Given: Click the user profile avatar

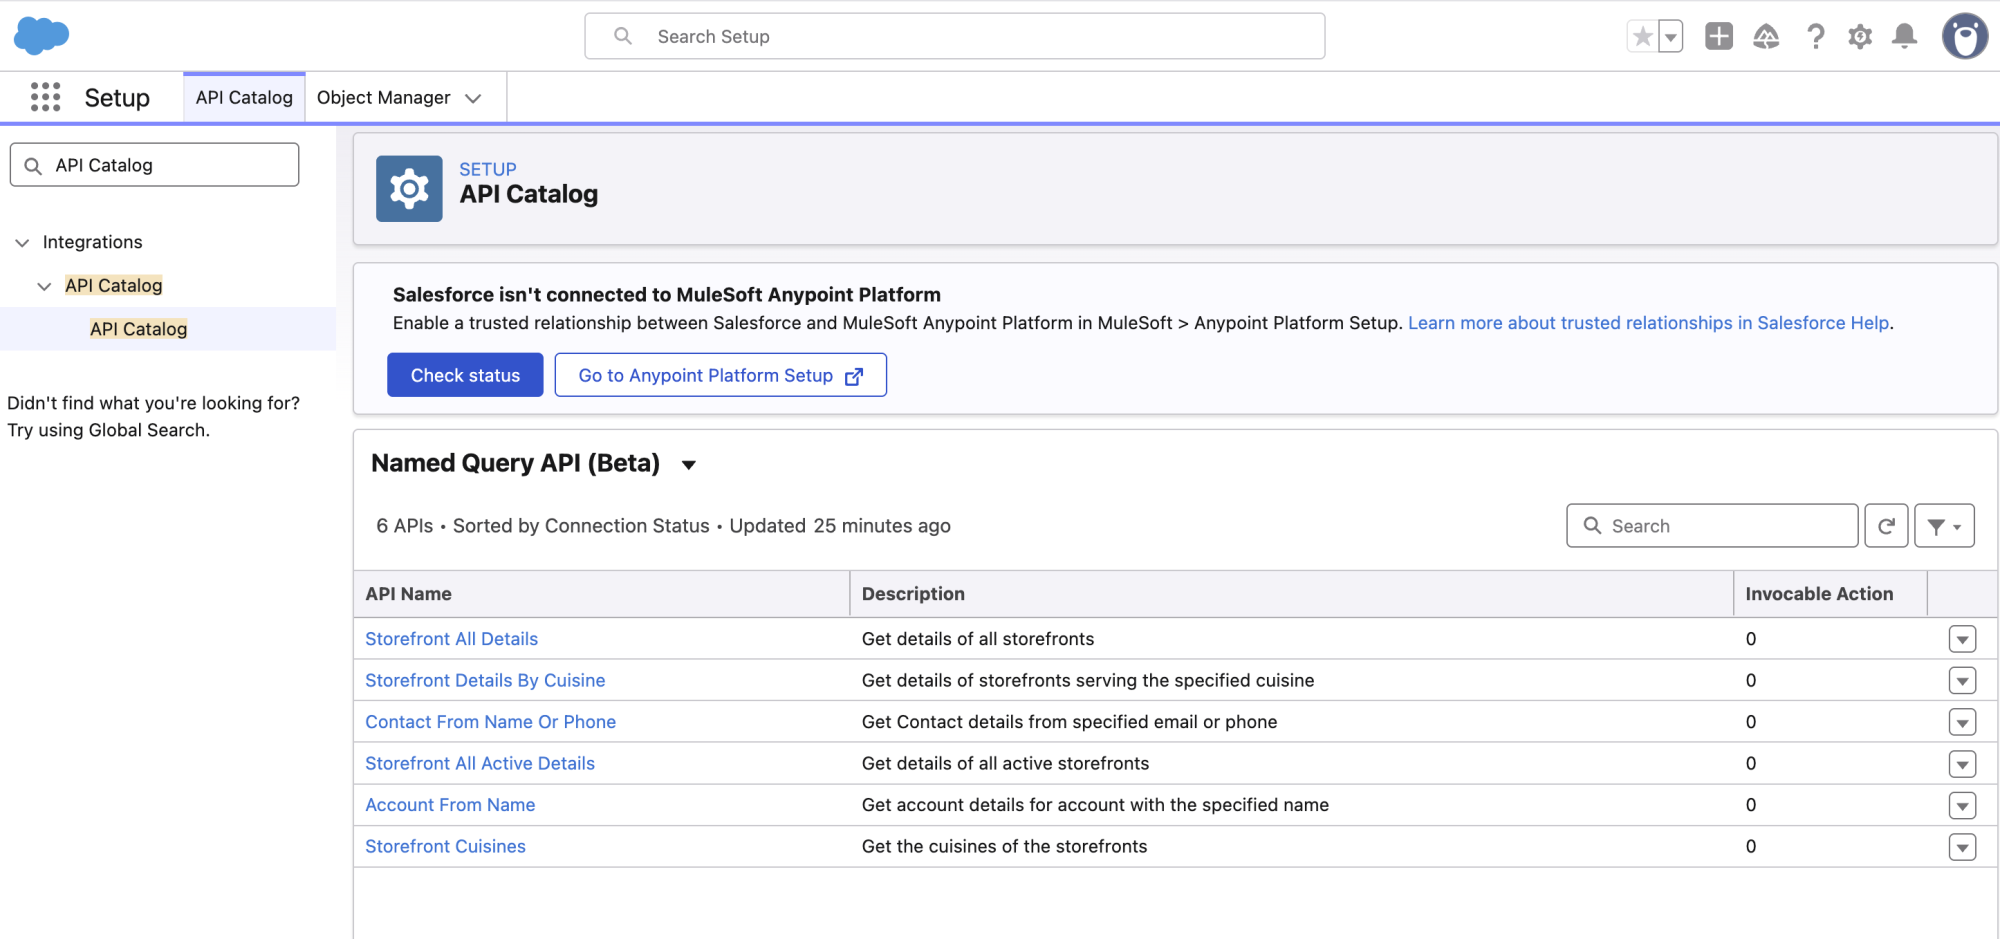Looking at the screenshot, I should 1964,37.
